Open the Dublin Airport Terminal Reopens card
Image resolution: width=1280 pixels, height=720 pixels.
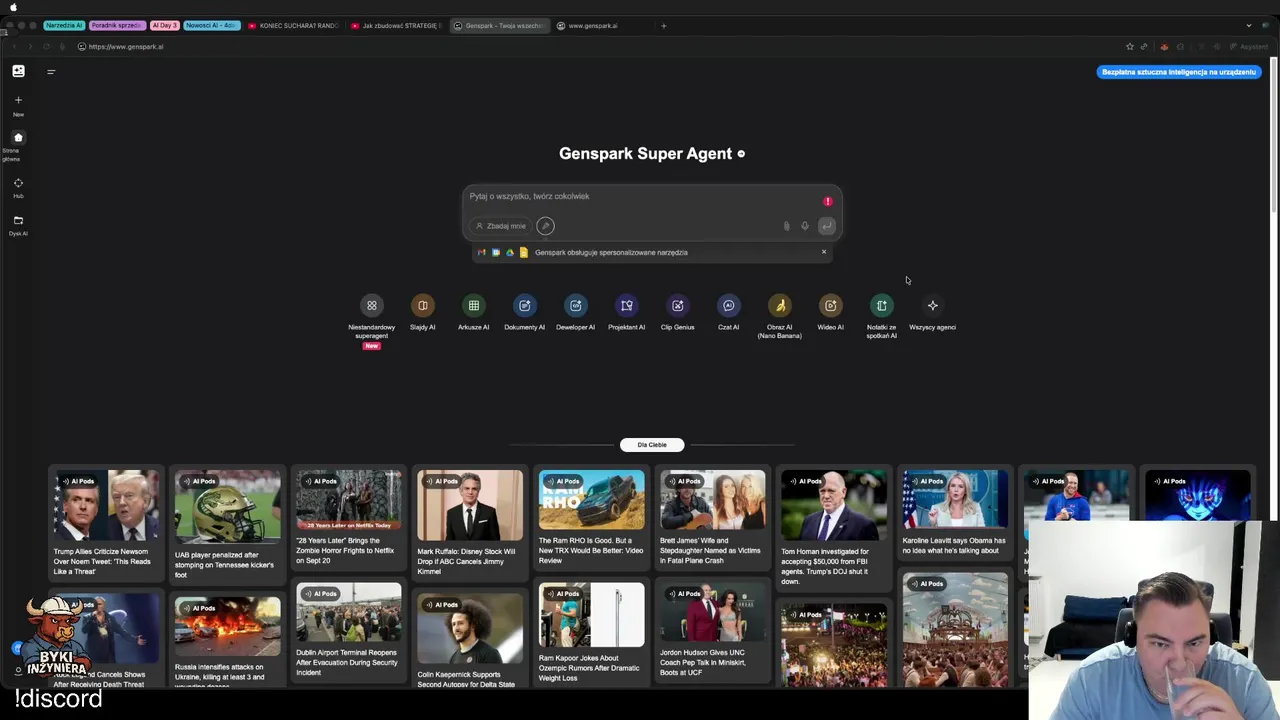click(348, 632)
